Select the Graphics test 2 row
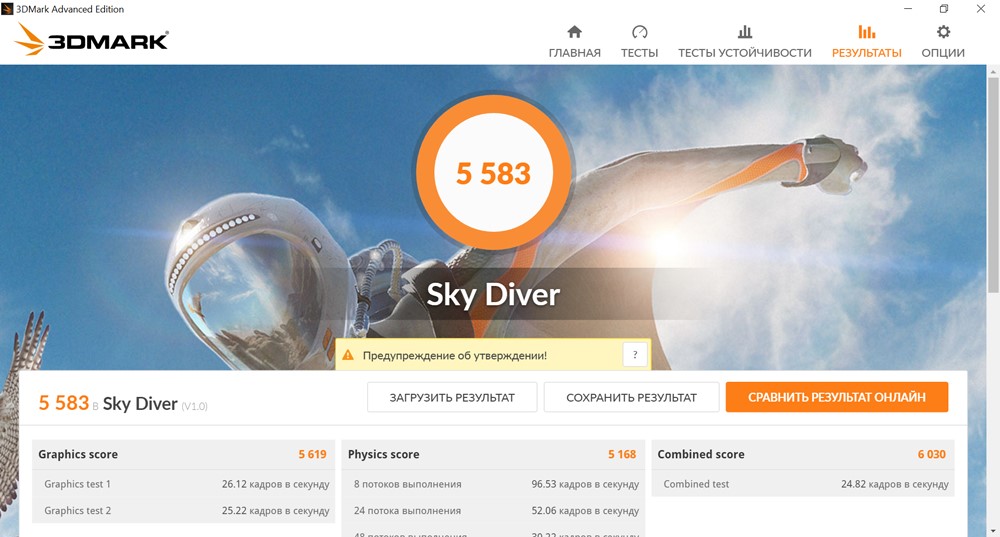This screenshot has height=537, width=1000. 183,510
